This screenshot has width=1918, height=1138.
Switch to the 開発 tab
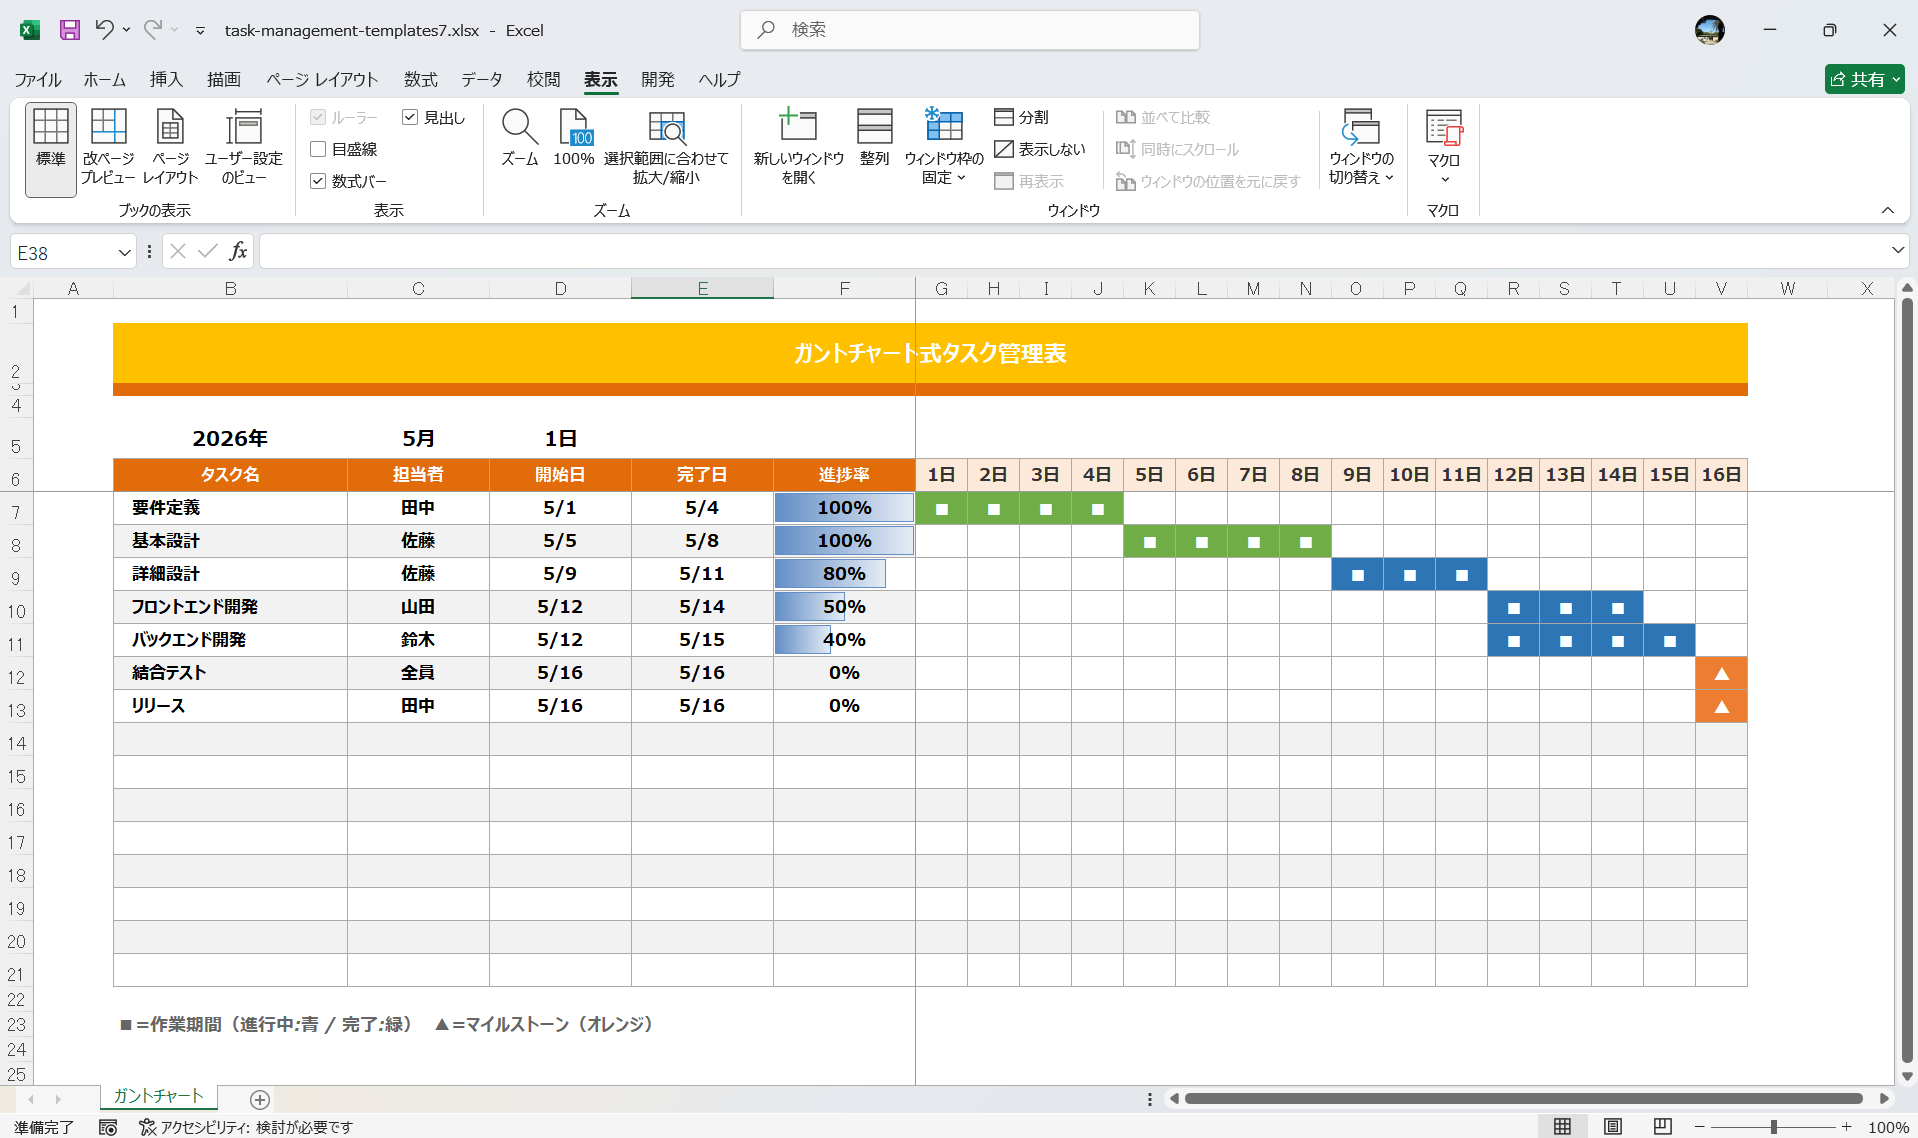[x=658, y=79]
